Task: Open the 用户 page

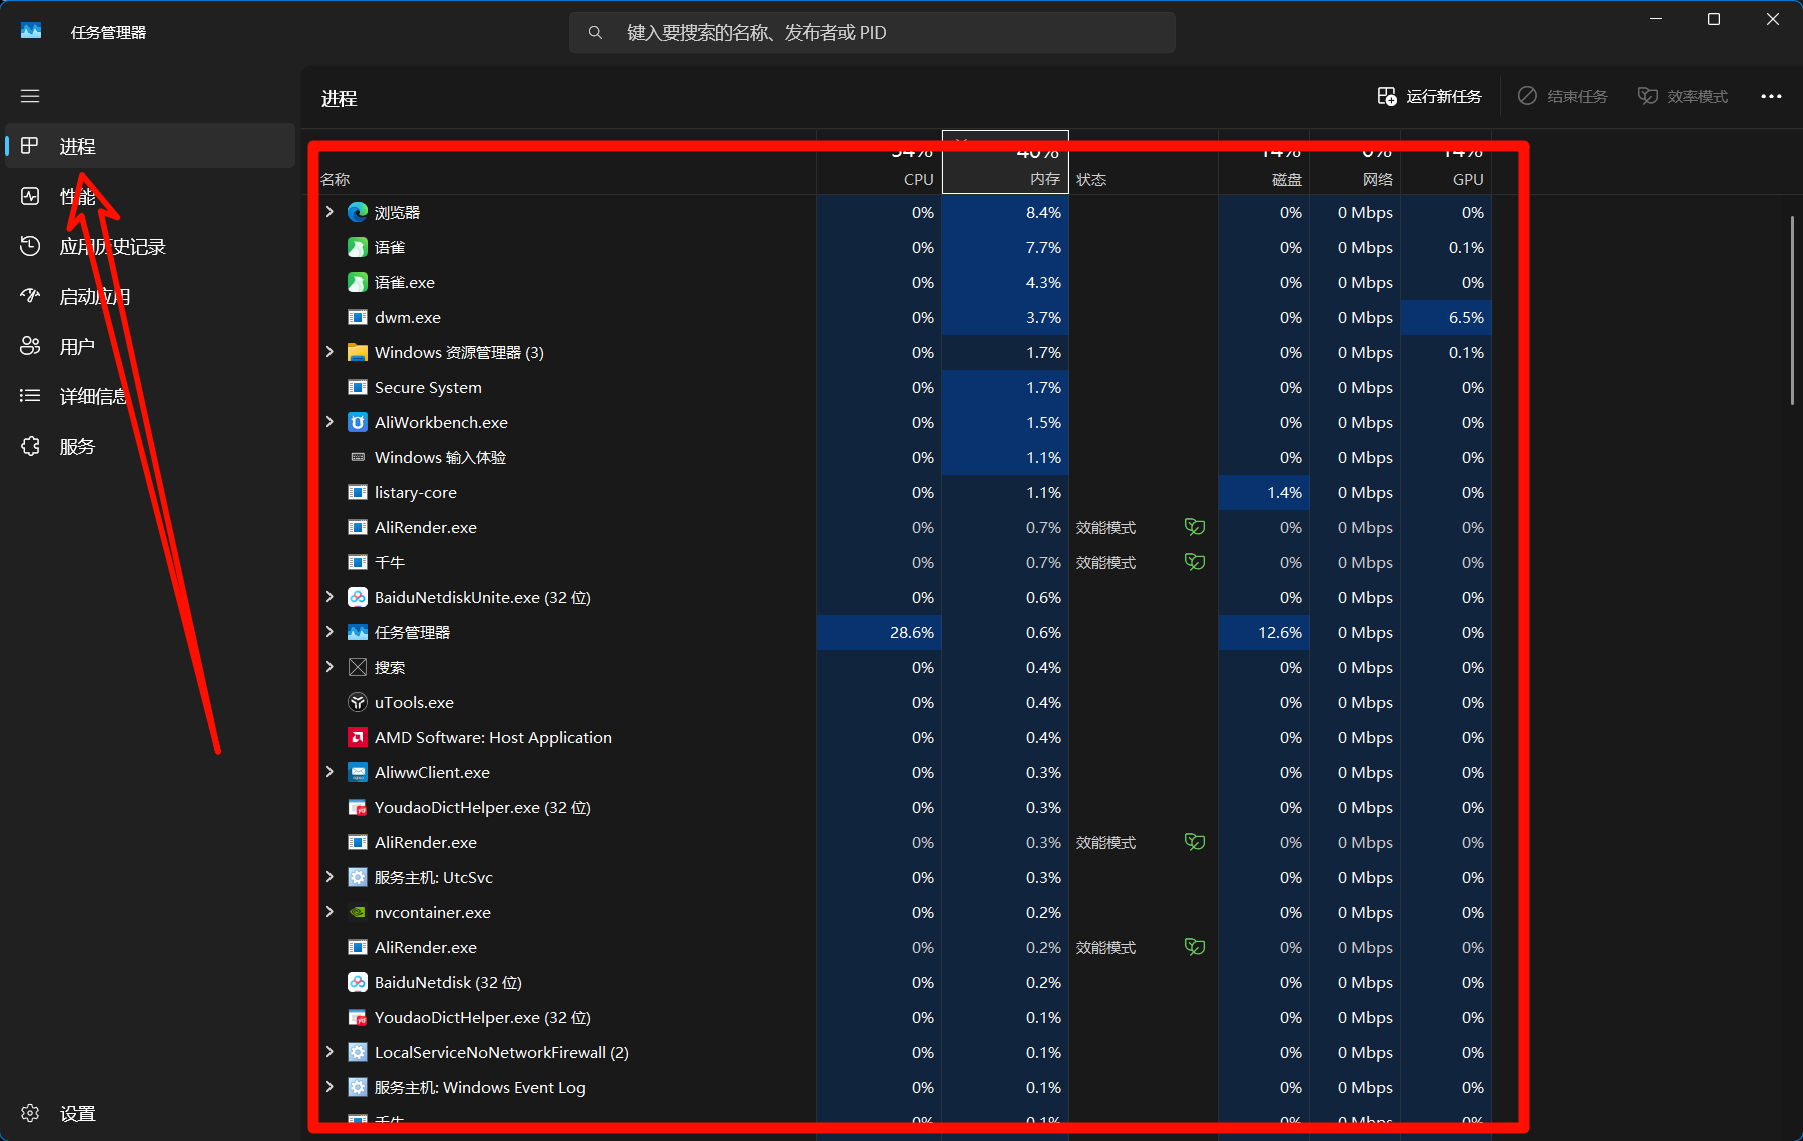Action: click(x=150, y=346)
